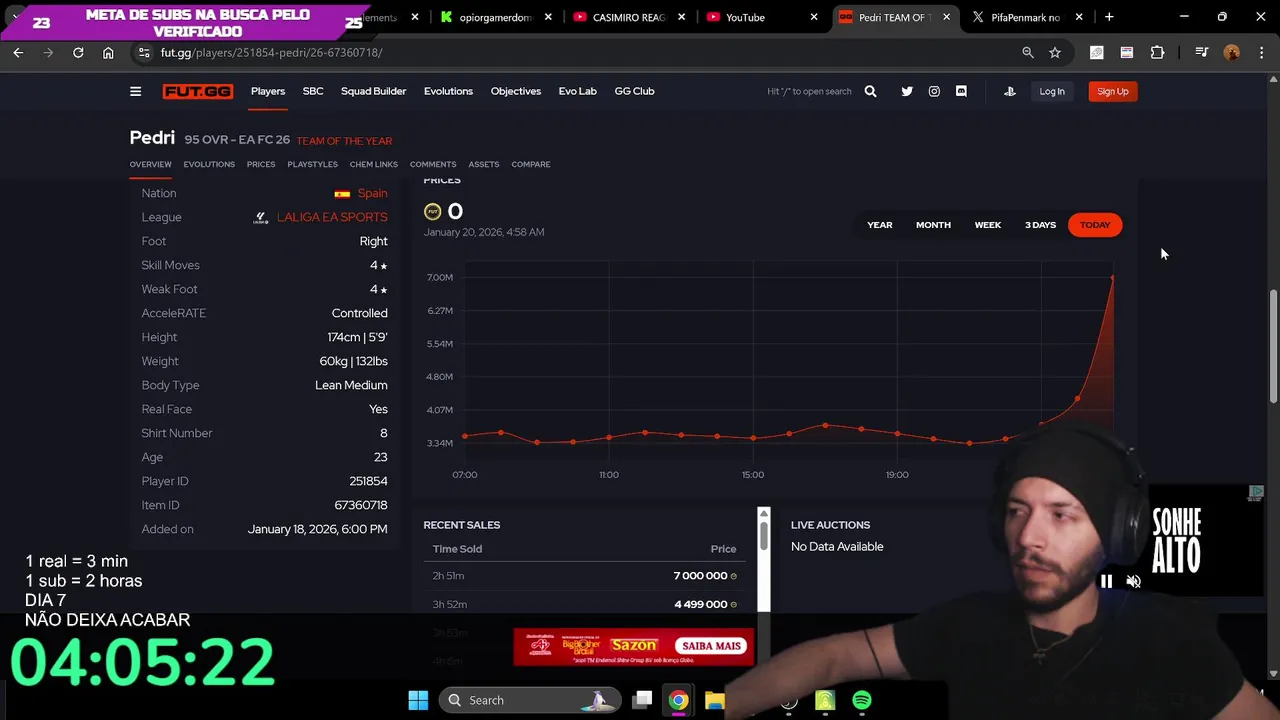The width and height of the screenshot is (1280, 720).
Task: Open the Objectives nav item
Action: coord(516,91)
